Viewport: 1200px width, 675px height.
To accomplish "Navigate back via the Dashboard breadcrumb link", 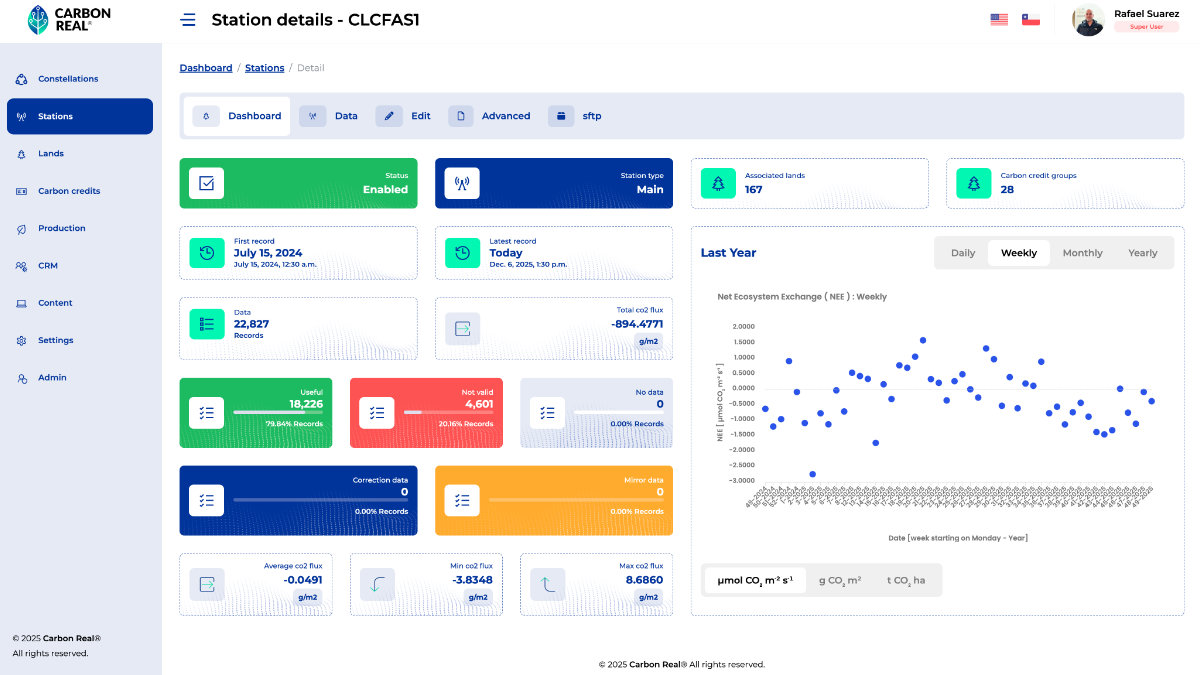I will pyautogui.click(x=206, y=67).
